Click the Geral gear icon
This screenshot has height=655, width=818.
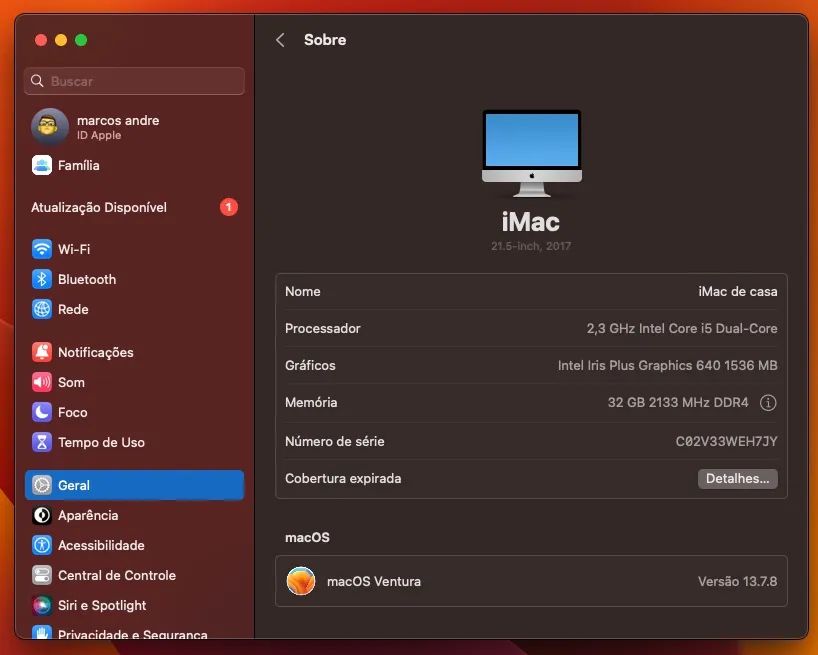coord(42,486)
